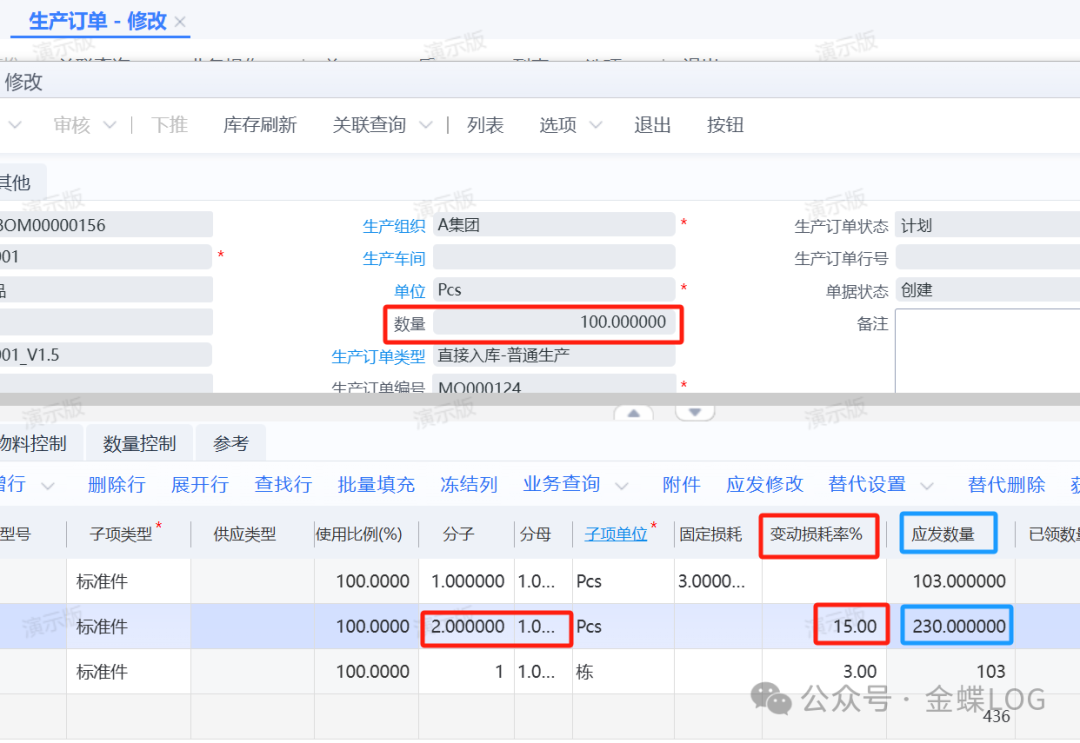Select the 变动损耗率 cell showing 15.00
Image resolution: width=1080 pixels, height=743 pixels.
[845, 627]
